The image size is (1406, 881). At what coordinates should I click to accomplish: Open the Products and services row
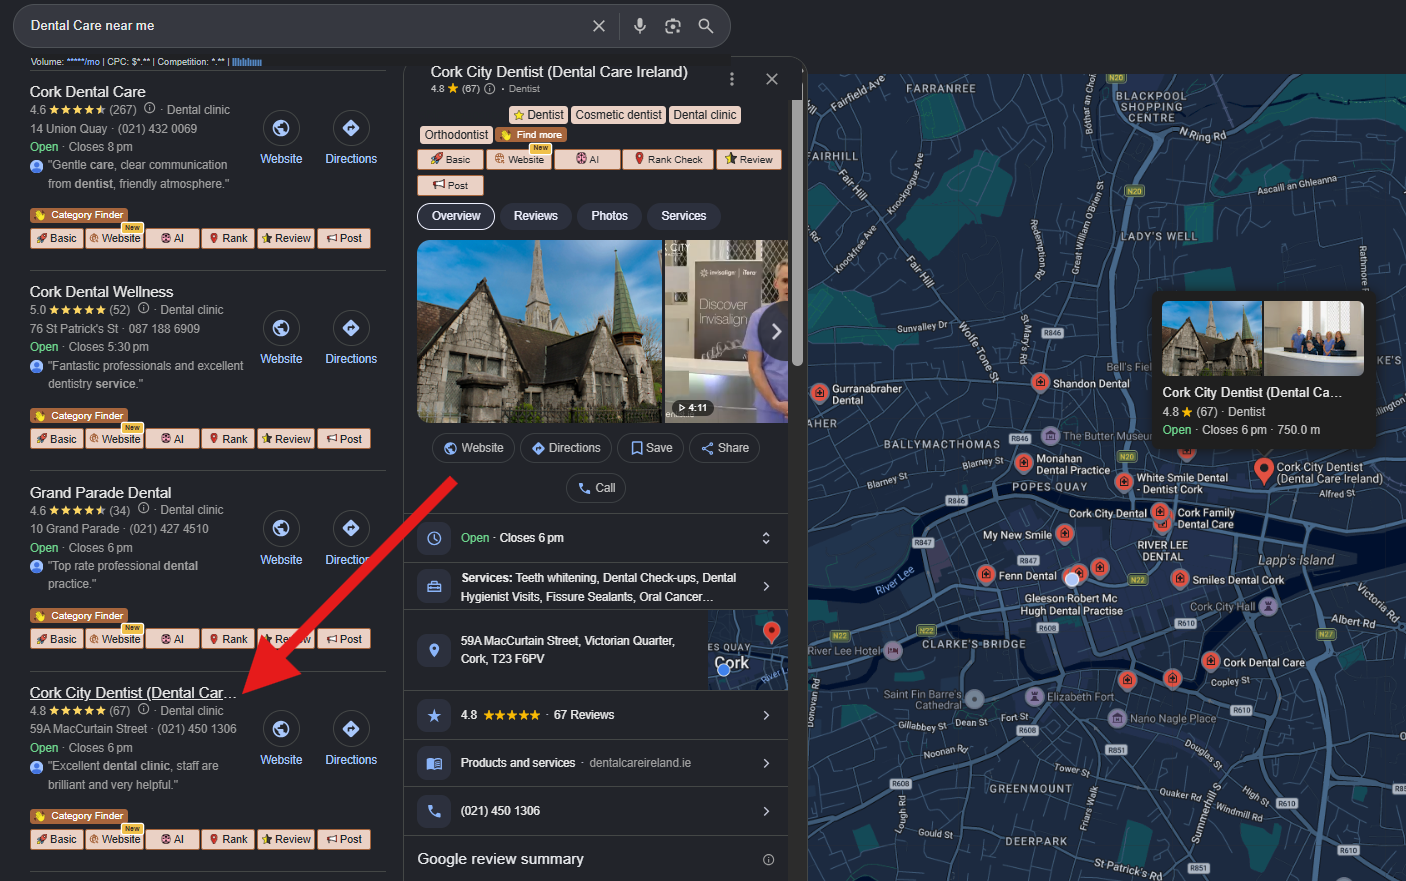596,763
